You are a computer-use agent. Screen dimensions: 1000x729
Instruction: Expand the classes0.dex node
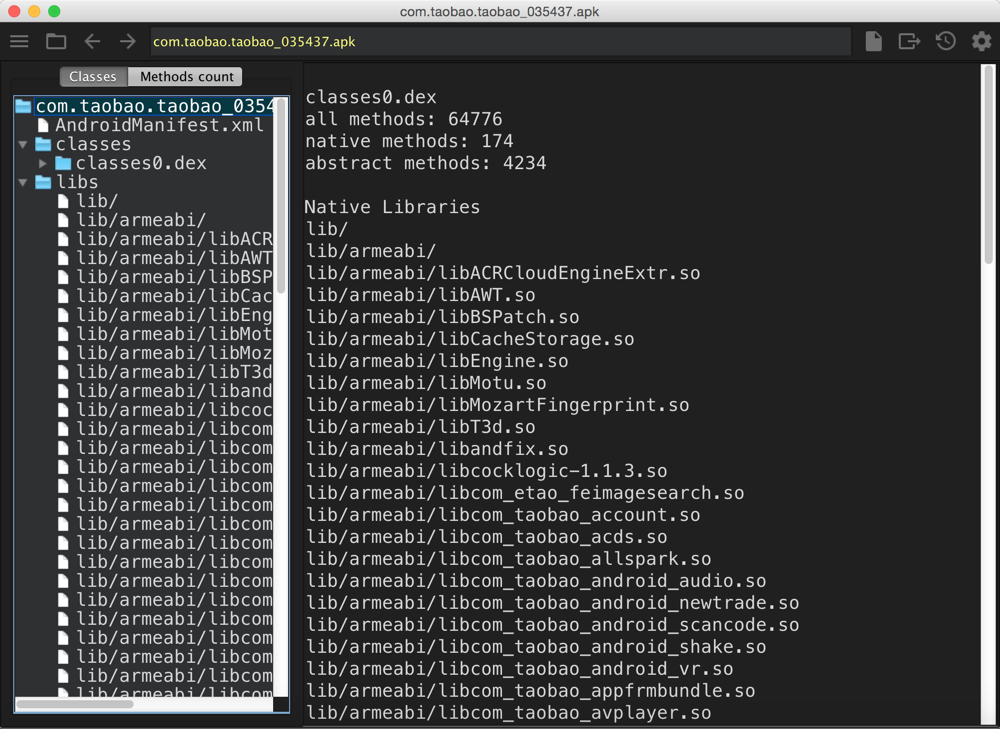point(43,163)
